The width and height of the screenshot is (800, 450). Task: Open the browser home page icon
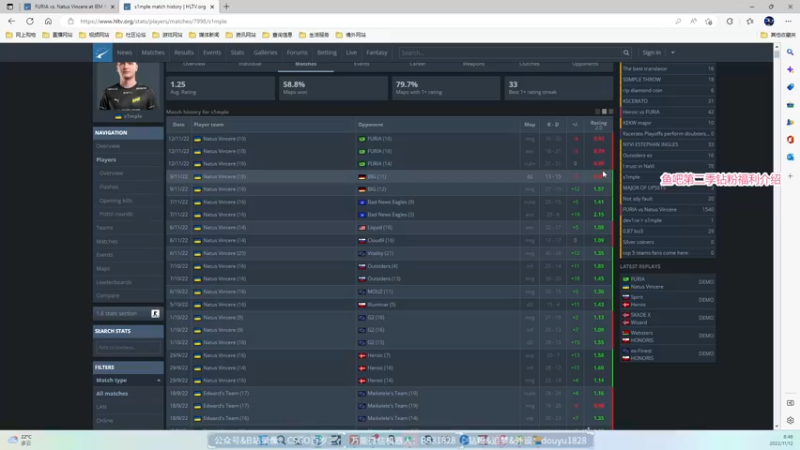48,21
